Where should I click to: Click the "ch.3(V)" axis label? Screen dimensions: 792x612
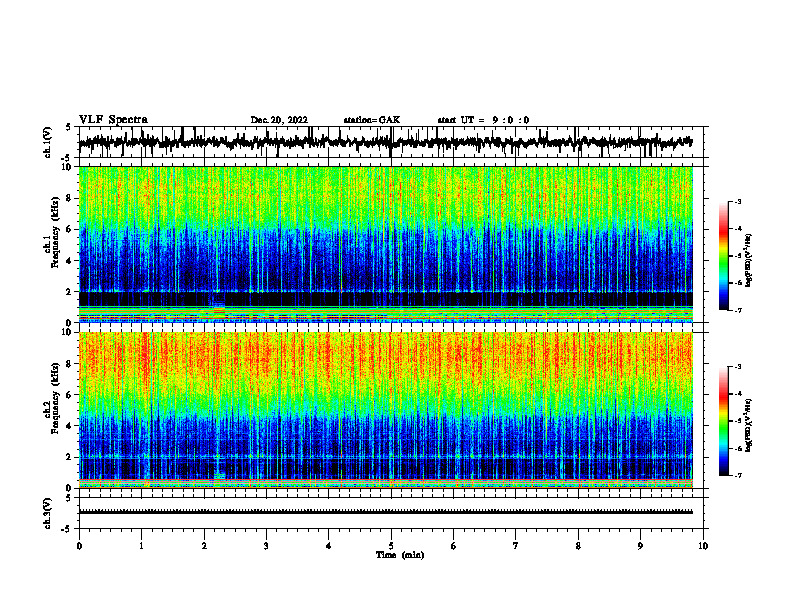coord(48,513)
